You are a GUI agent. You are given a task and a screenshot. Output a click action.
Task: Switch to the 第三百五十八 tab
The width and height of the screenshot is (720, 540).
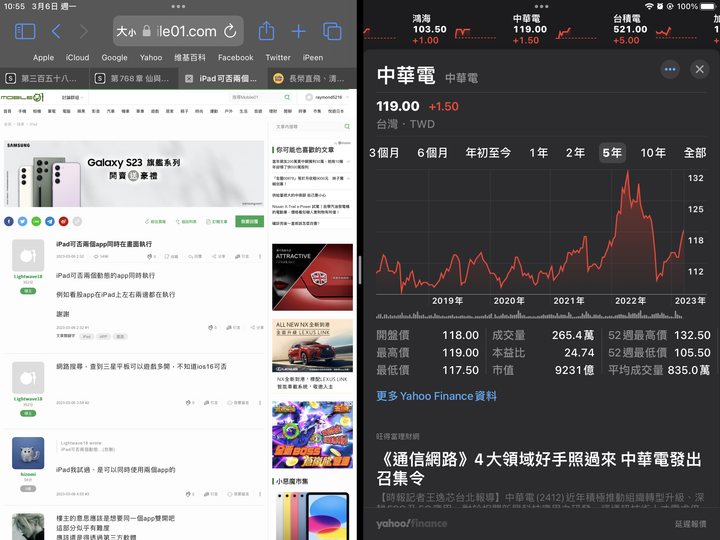pos(45,79)
